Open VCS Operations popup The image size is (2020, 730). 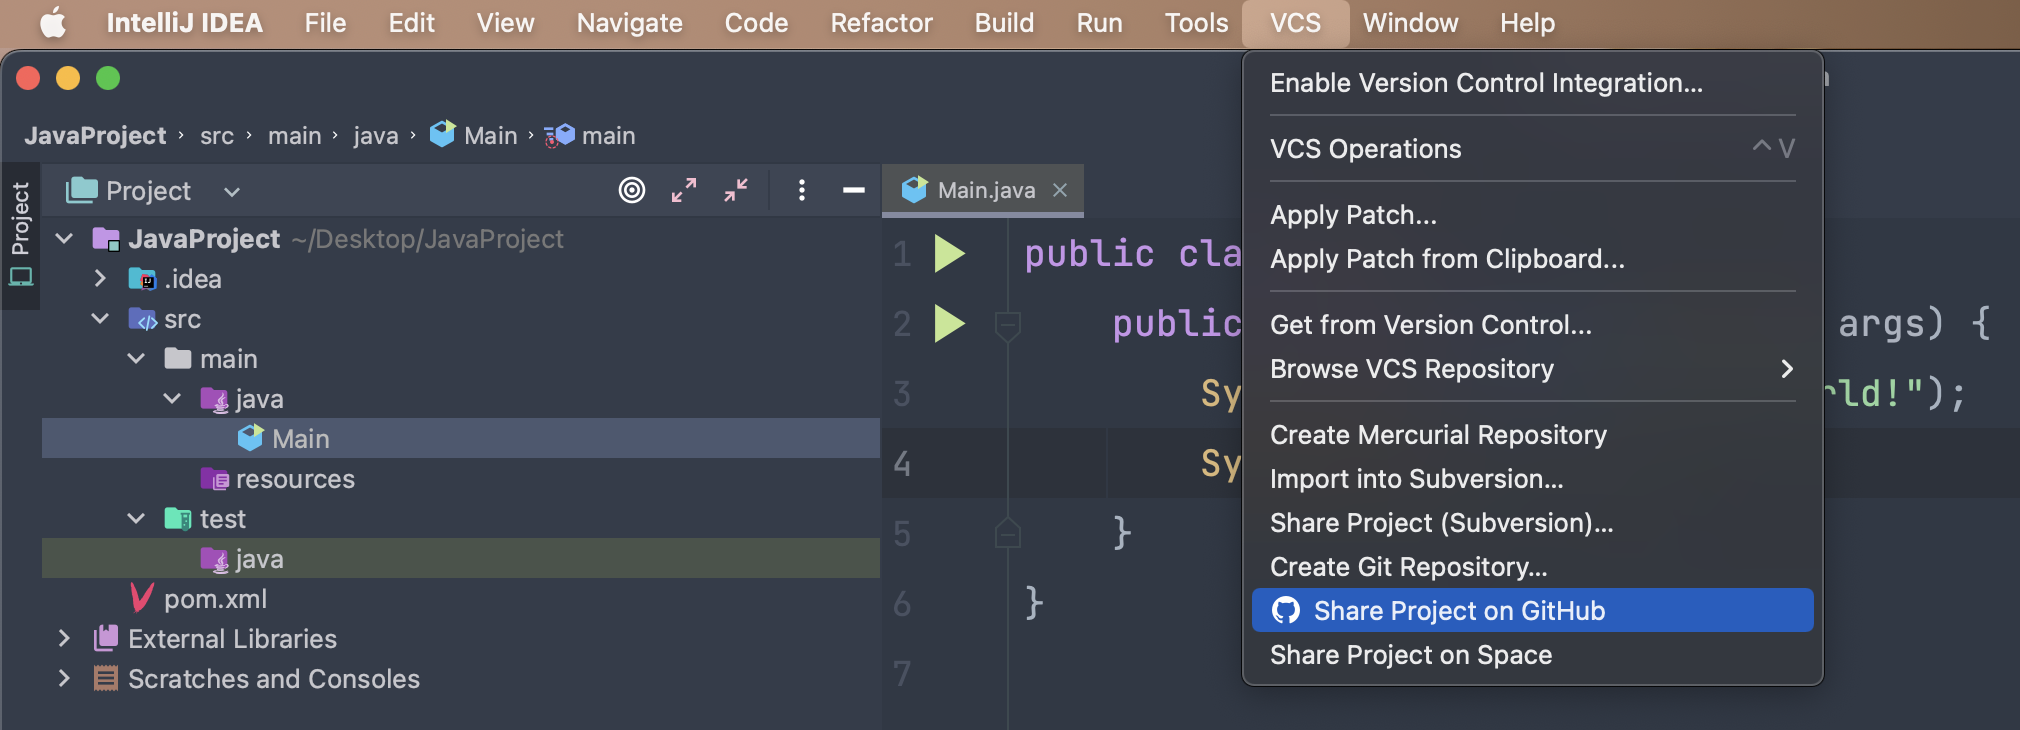click(x=1532, y=149)
